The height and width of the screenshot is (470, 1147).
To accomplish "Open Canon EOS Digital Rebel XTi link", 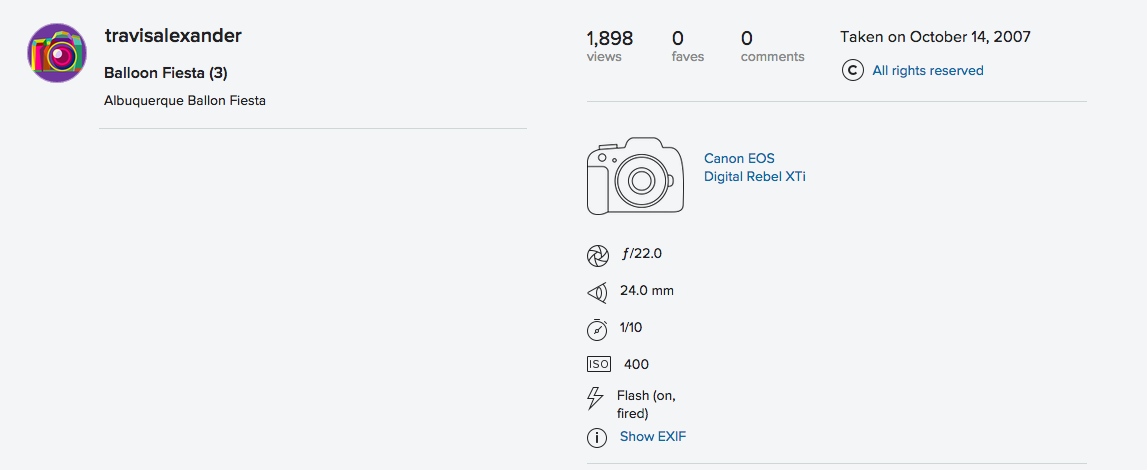I will pos(754,167).
